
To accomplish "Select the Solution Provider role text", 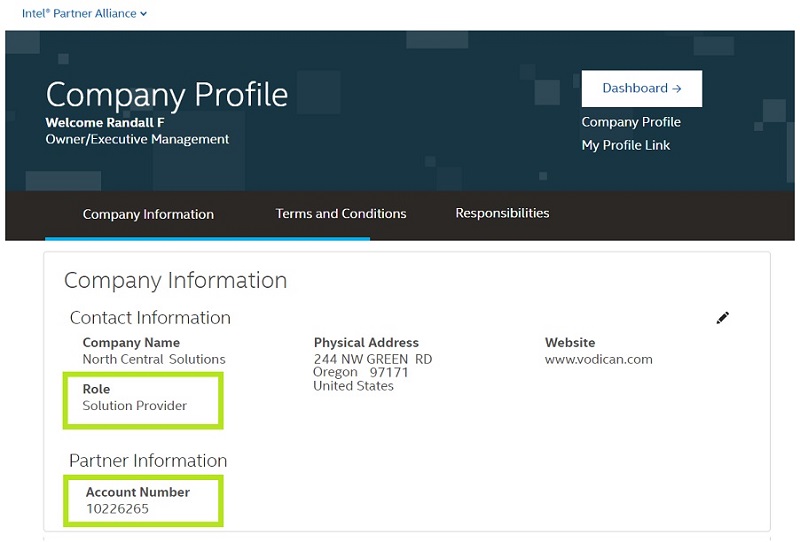I will [135, 405].
